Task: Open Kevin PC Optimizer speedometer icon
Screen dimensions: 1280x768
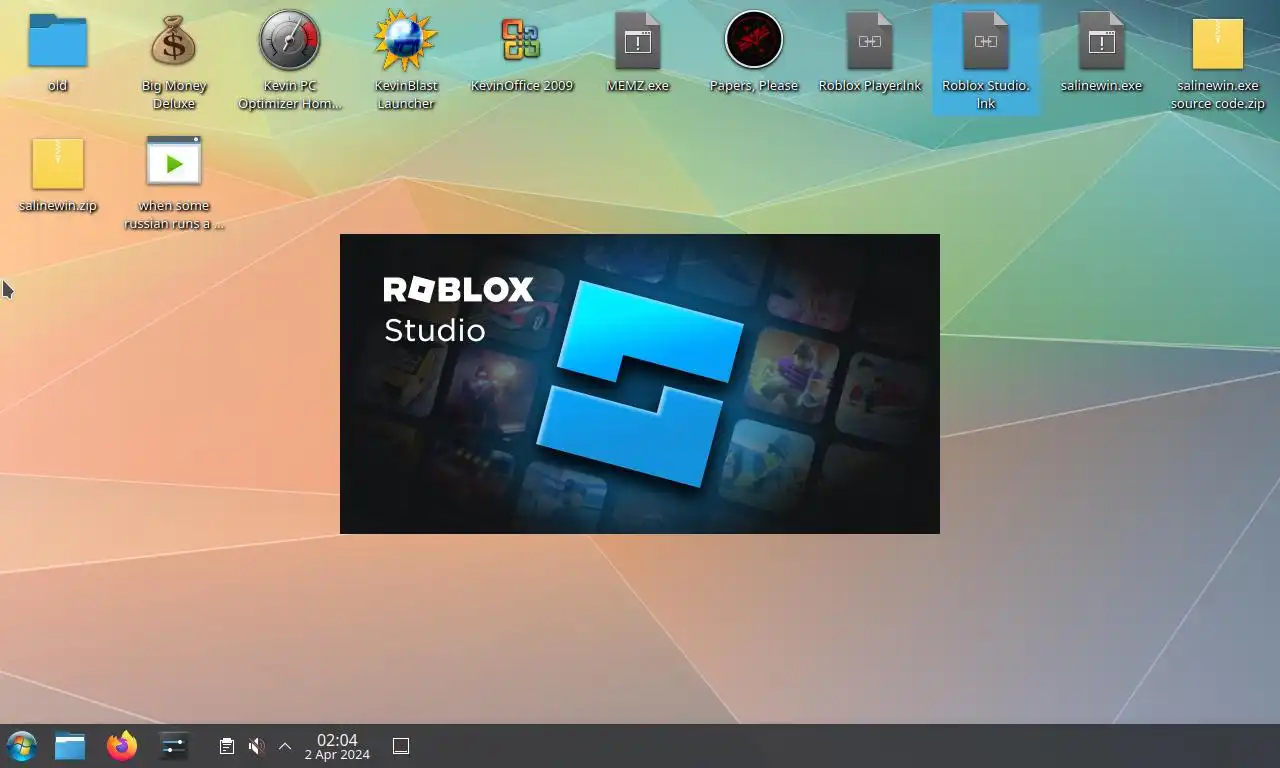Action: coord(289,40)
